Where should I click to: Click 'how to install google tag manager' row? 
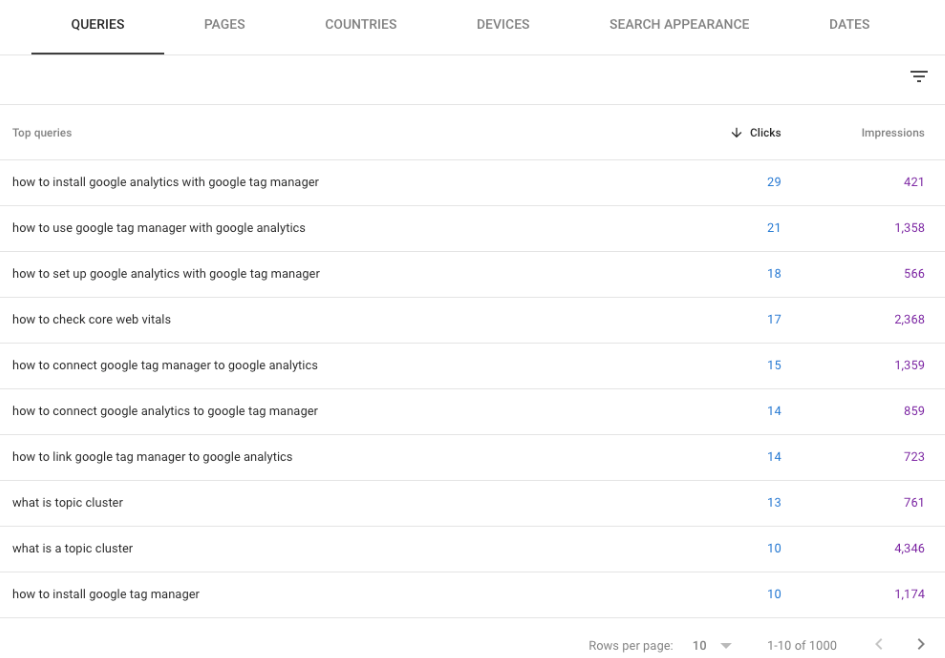click(472, 595)
